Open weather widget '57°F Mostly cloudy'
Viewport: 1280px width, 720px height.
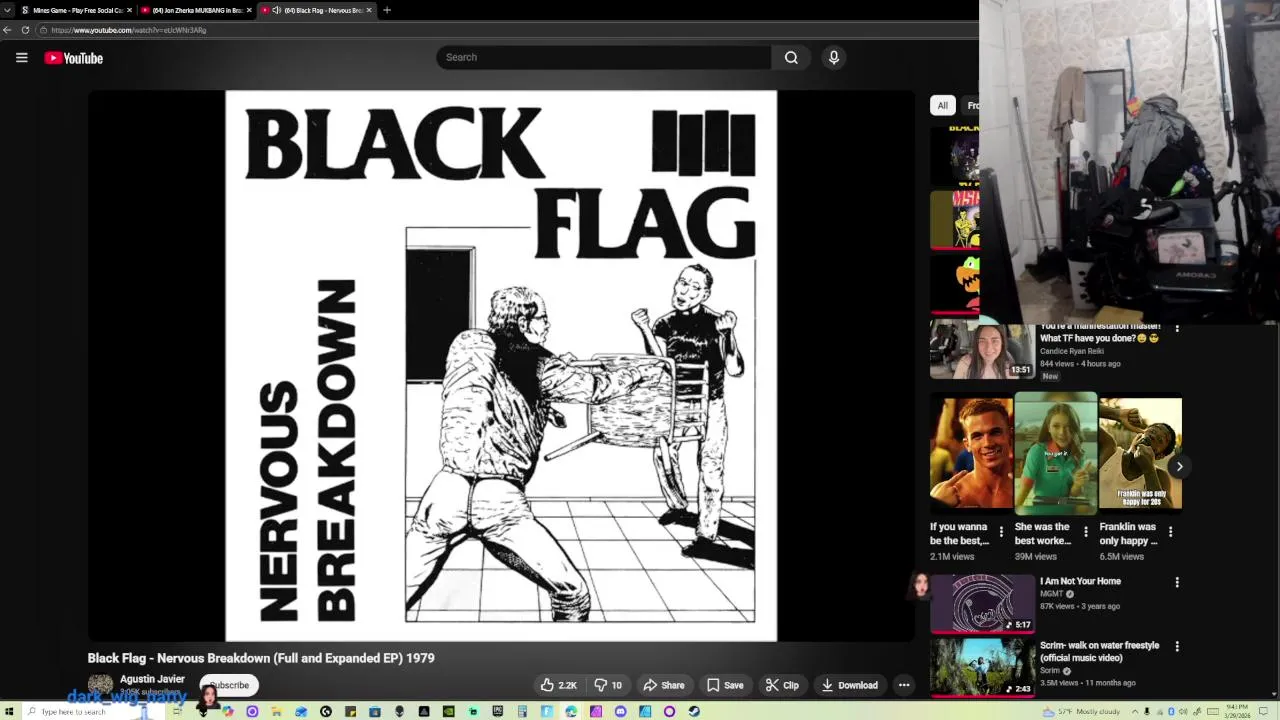(1082, 712)
